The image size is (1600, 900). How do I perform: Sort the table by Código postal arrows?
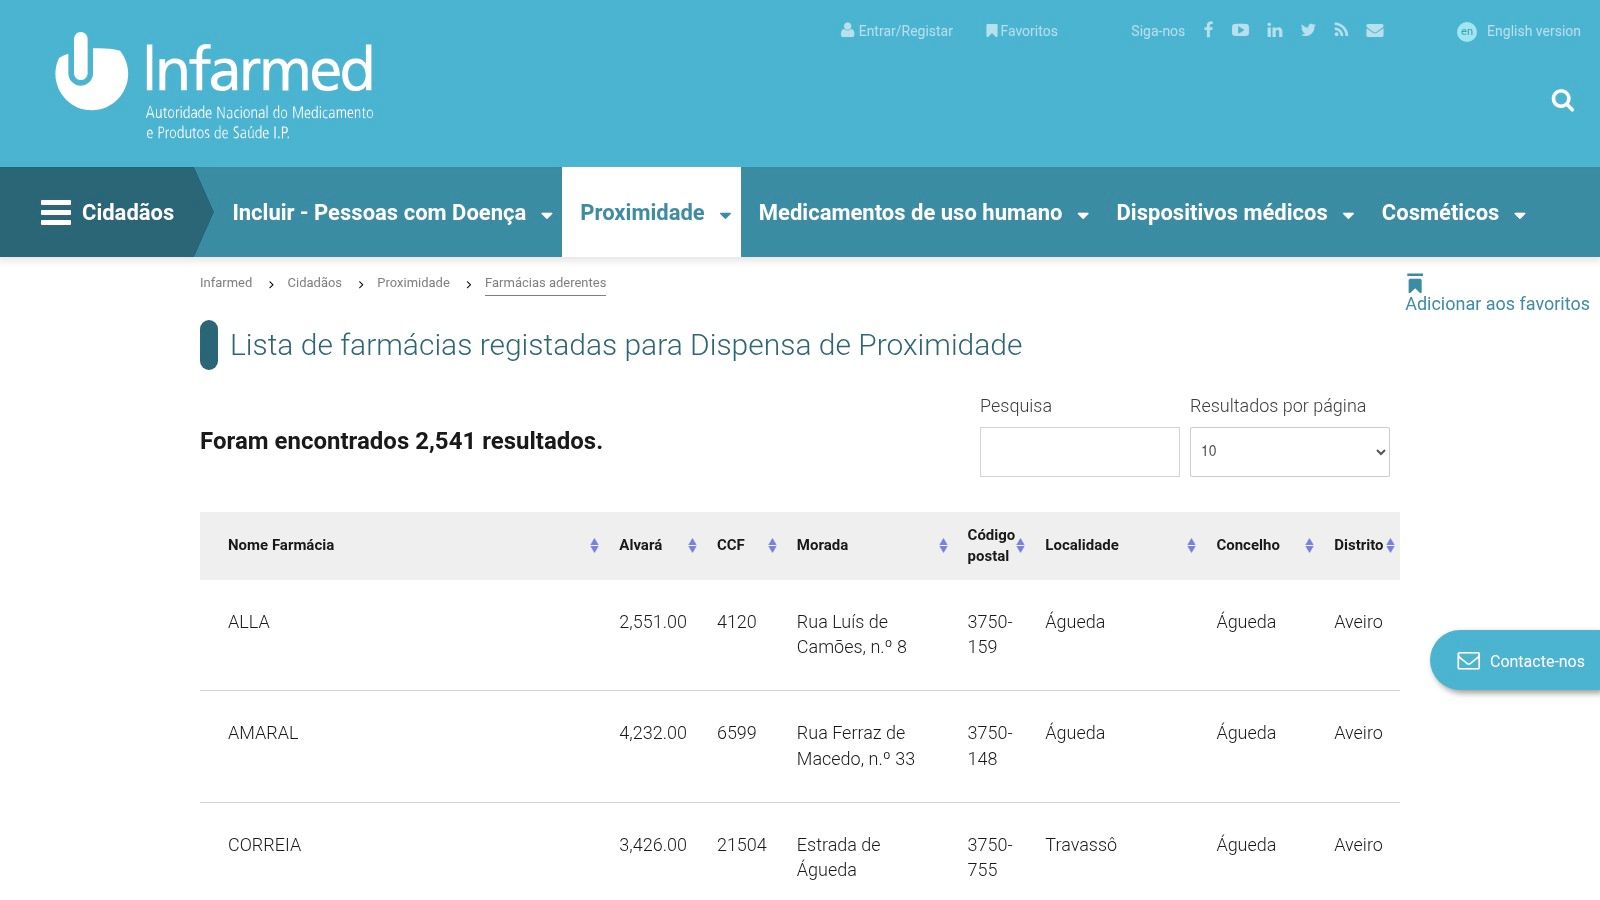click(x=1020, y=545)
